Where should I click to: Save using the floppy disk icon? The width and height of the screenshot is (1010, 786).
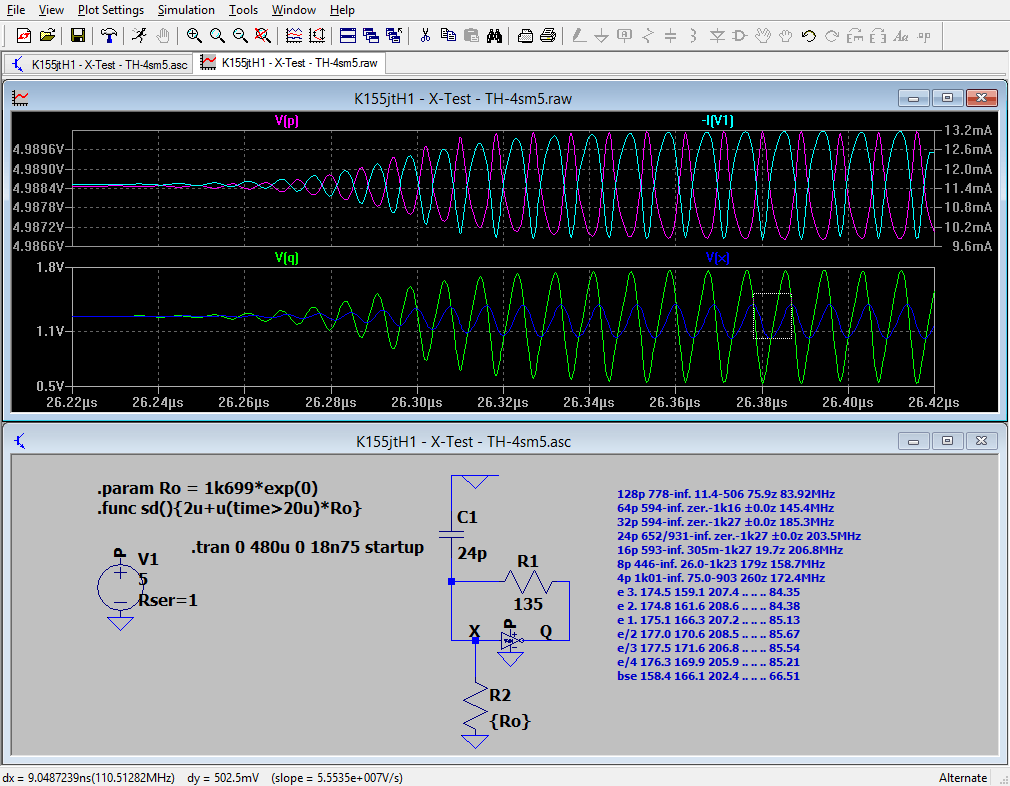click(x=78, y=36)
